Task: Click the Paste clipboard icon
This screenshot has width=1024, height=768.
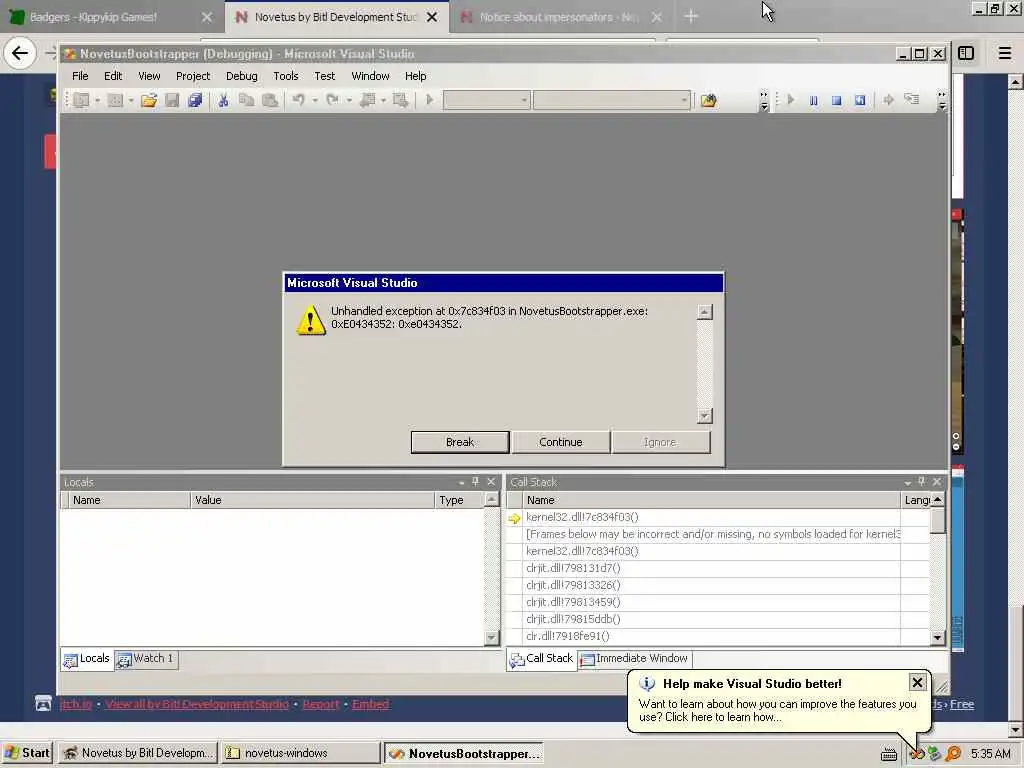Action: [269, 100]
